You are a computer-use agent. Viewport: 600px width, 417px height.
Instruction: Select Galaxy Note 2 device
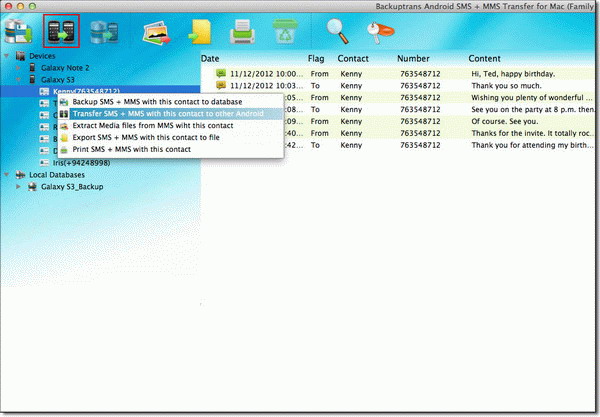pyautogui.click(x=65, y=68)
